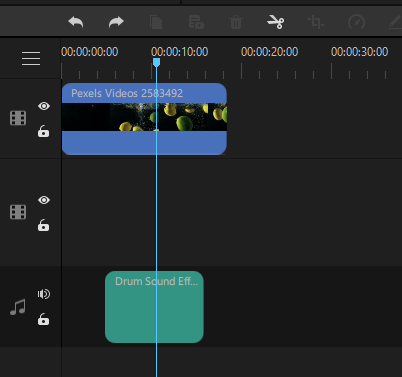Hide the first video track via eye icon
This screenshot has width=402, height=377.
coord(44,106)
